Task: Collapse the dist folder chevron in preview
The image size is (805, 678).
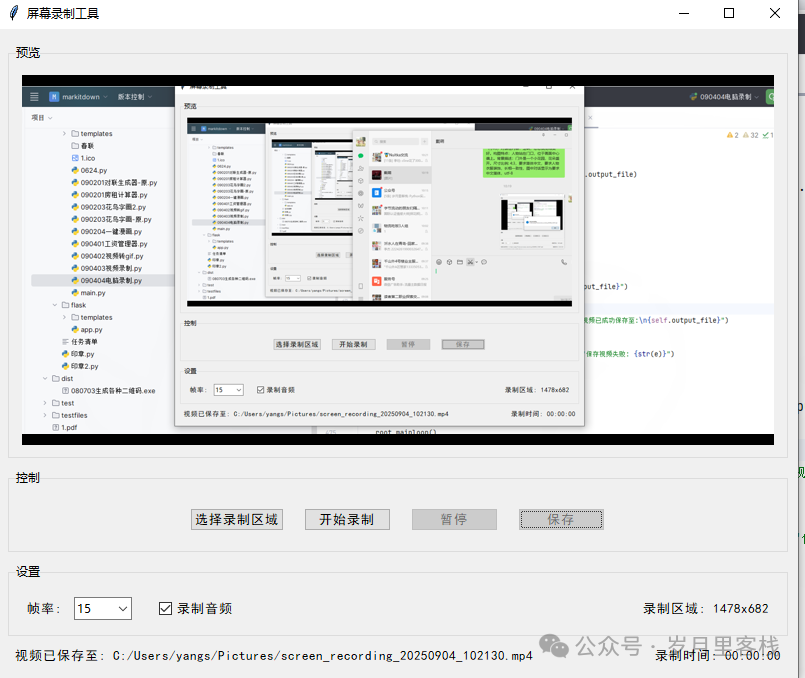Action: [45, 378]
